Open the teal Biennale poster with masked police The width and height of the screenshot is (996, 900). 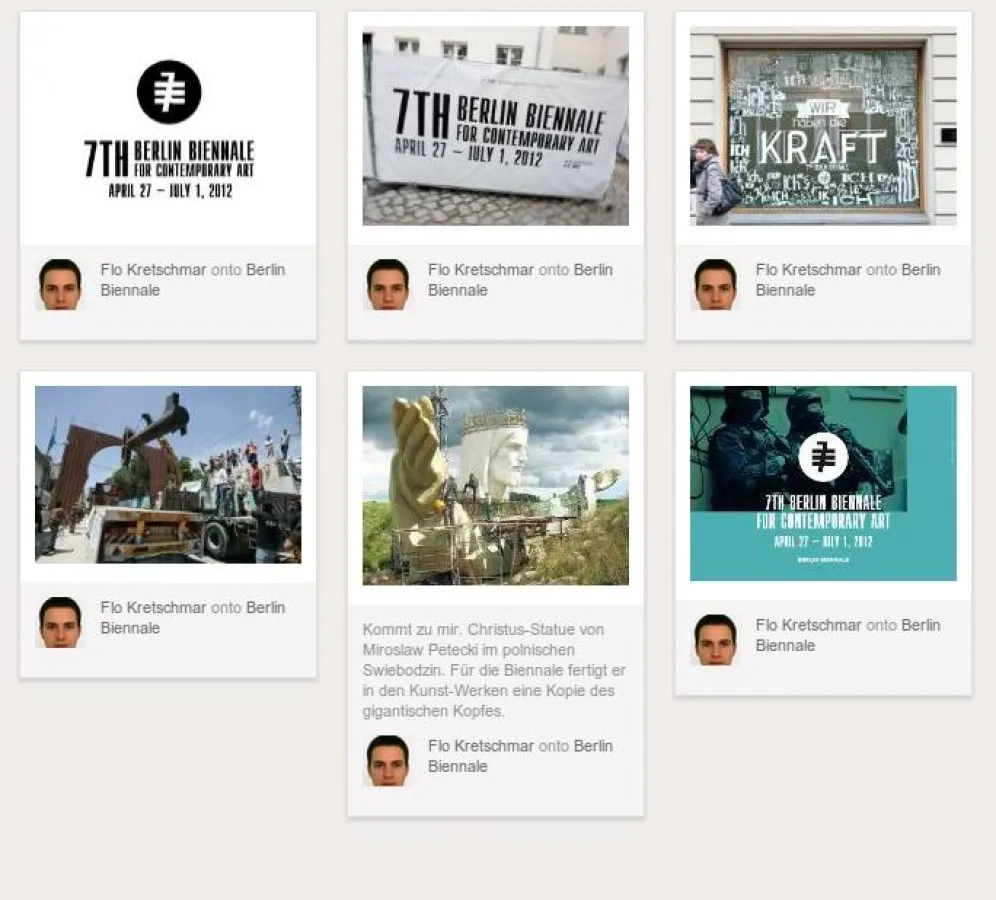[823, 483]
